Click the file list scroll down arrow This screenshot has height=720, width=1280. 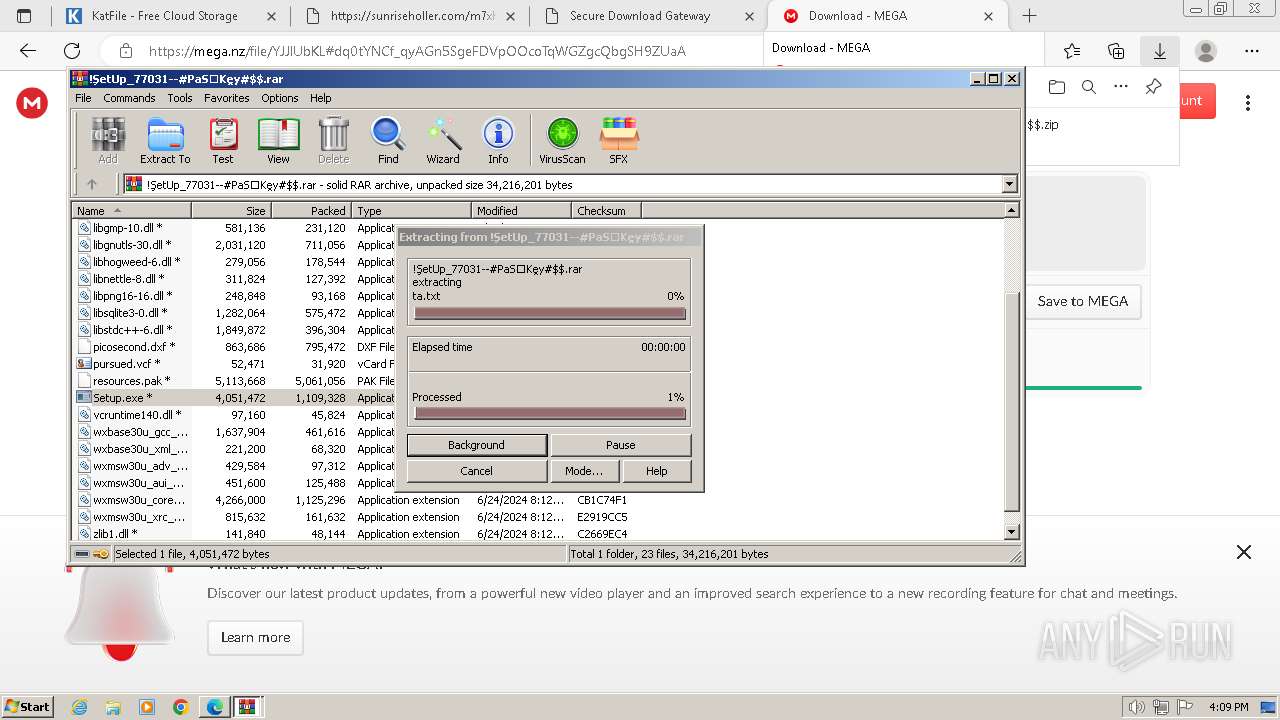click(1012, 532)
